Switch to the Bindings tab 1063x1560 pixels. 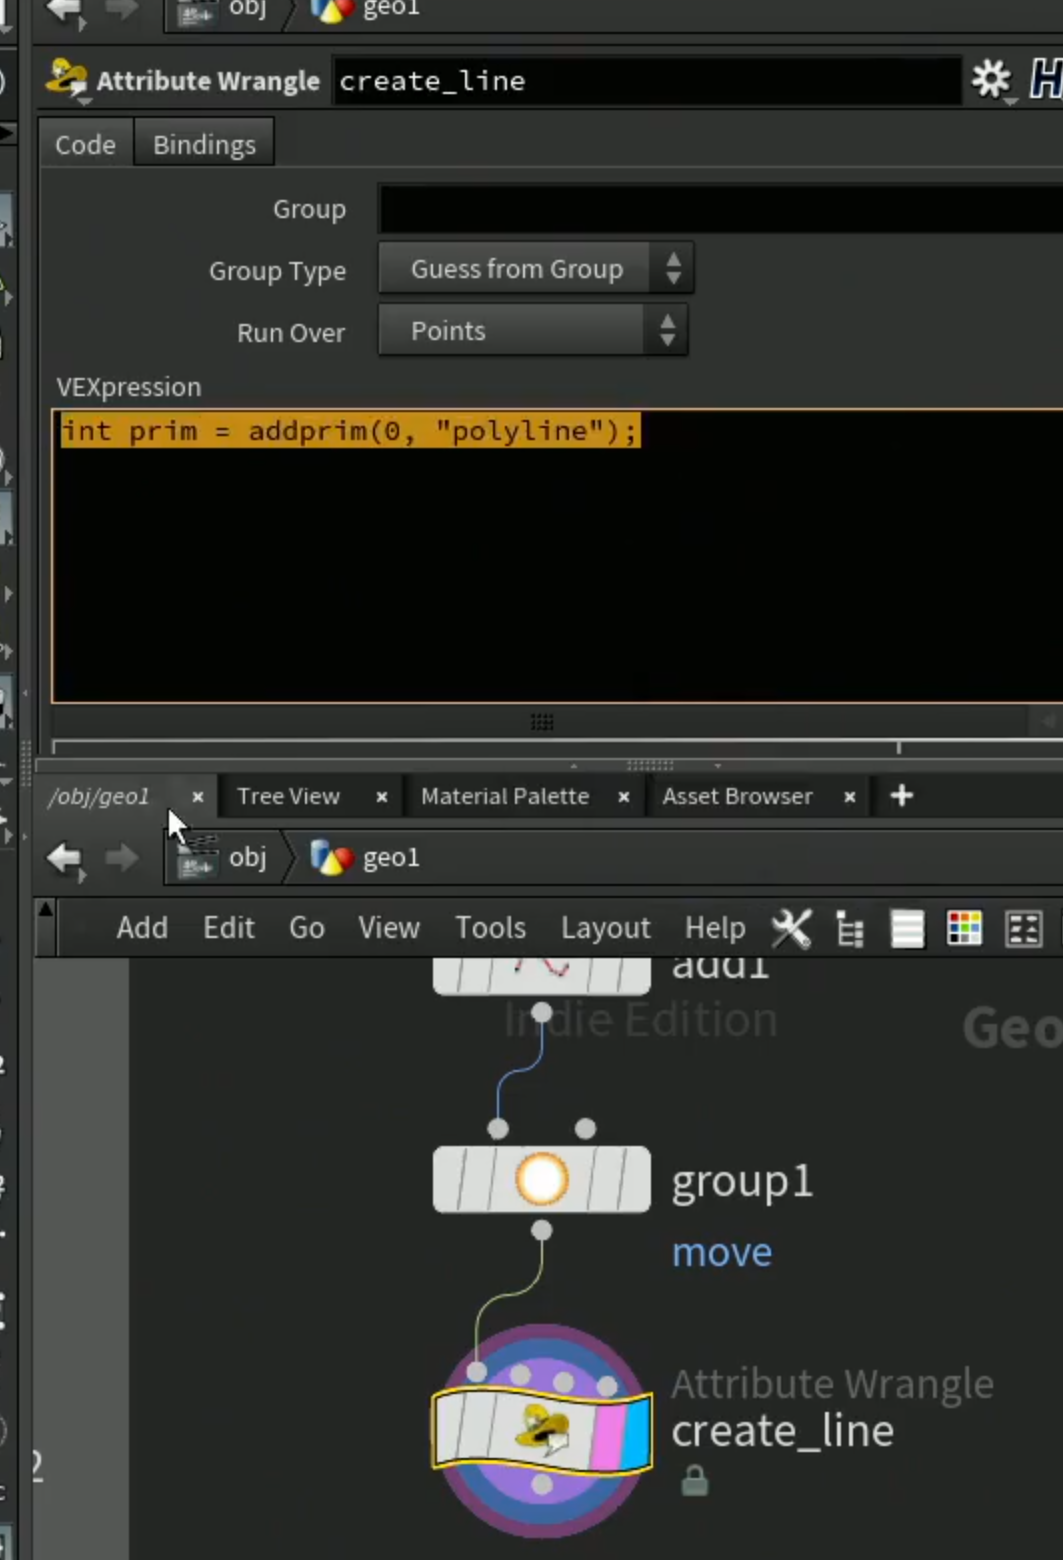(x=204, y=144)
